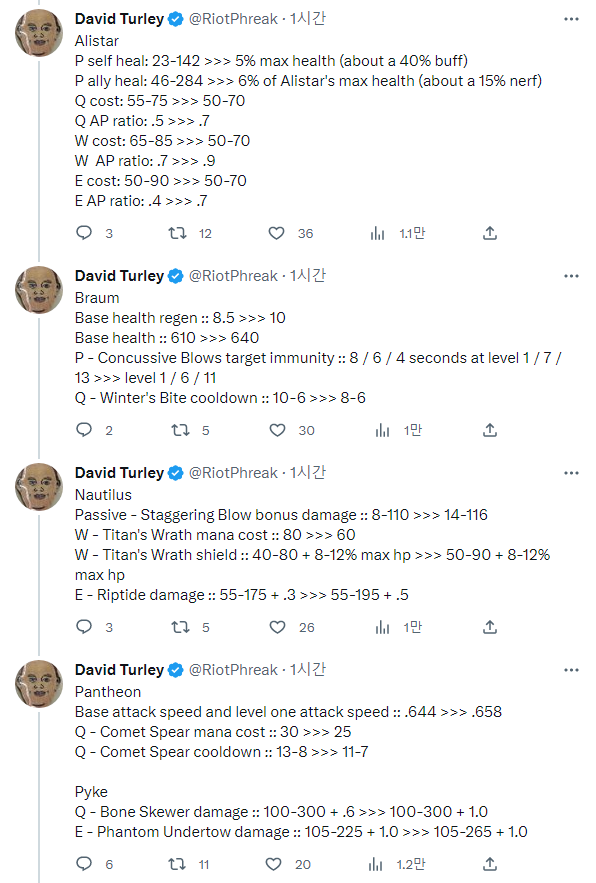Viewport: 596px width, 883px height.
Task: Like the Braum tweet
Action: click(277, 430)
